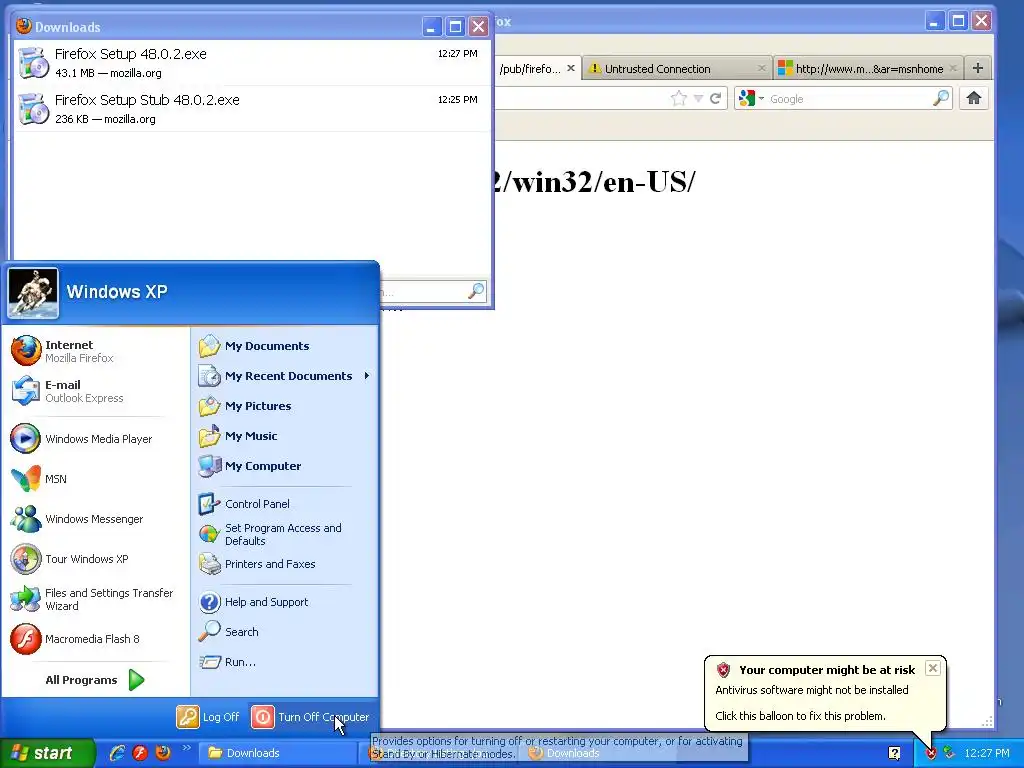Click the Start button
The image size is (1024, 768).
47,753
